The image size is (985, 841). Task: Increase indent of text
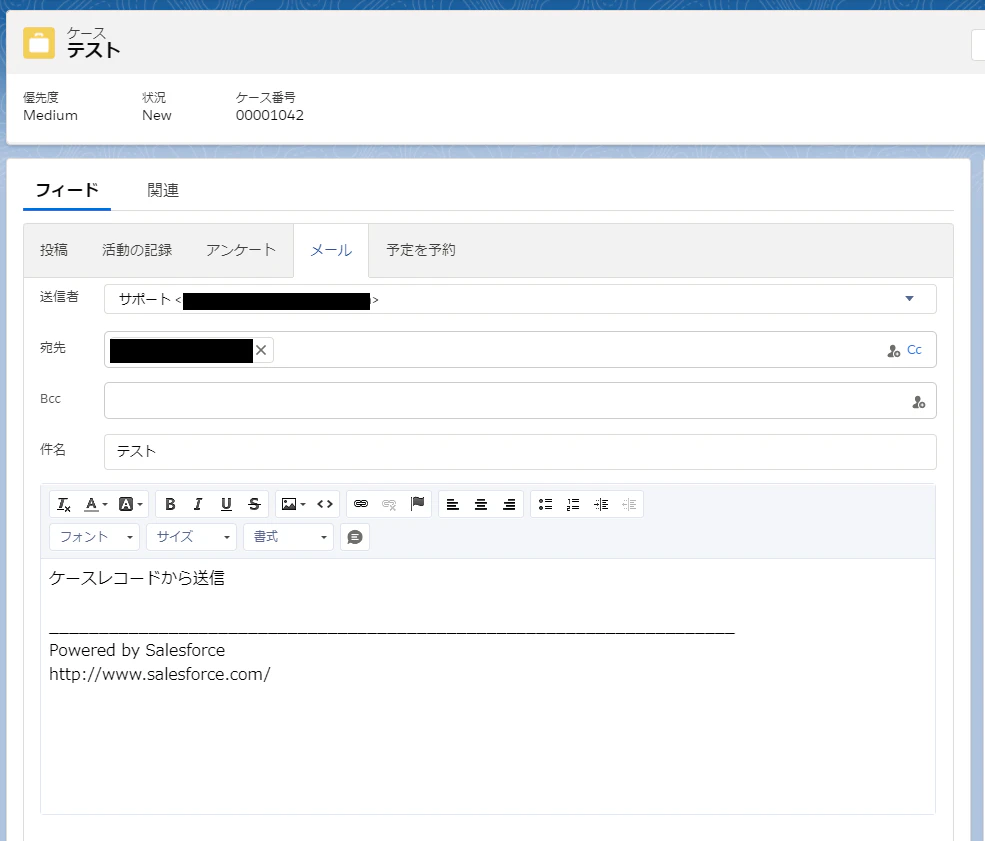(601, 504)
